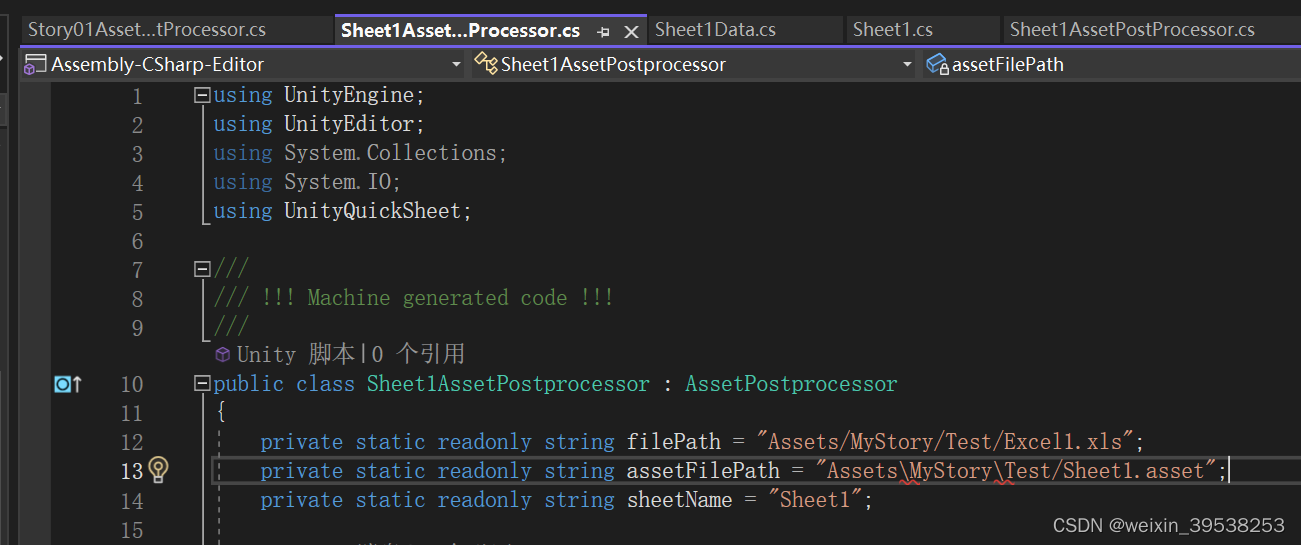Click the 0 references CodeLens link
The height and width of the screenshot is (545, 1301).
pyautogui.click(x=418, y=354)
